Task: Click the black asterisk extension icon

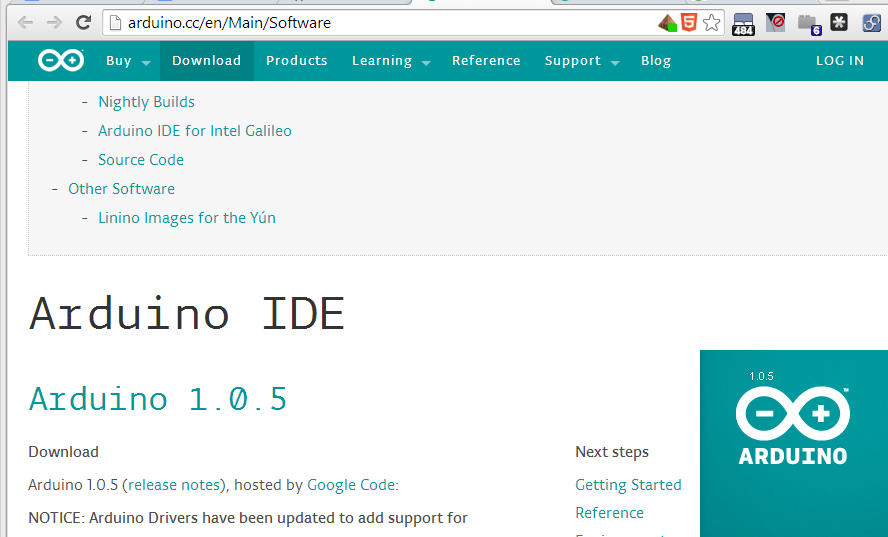Action: tap(839, 22)
